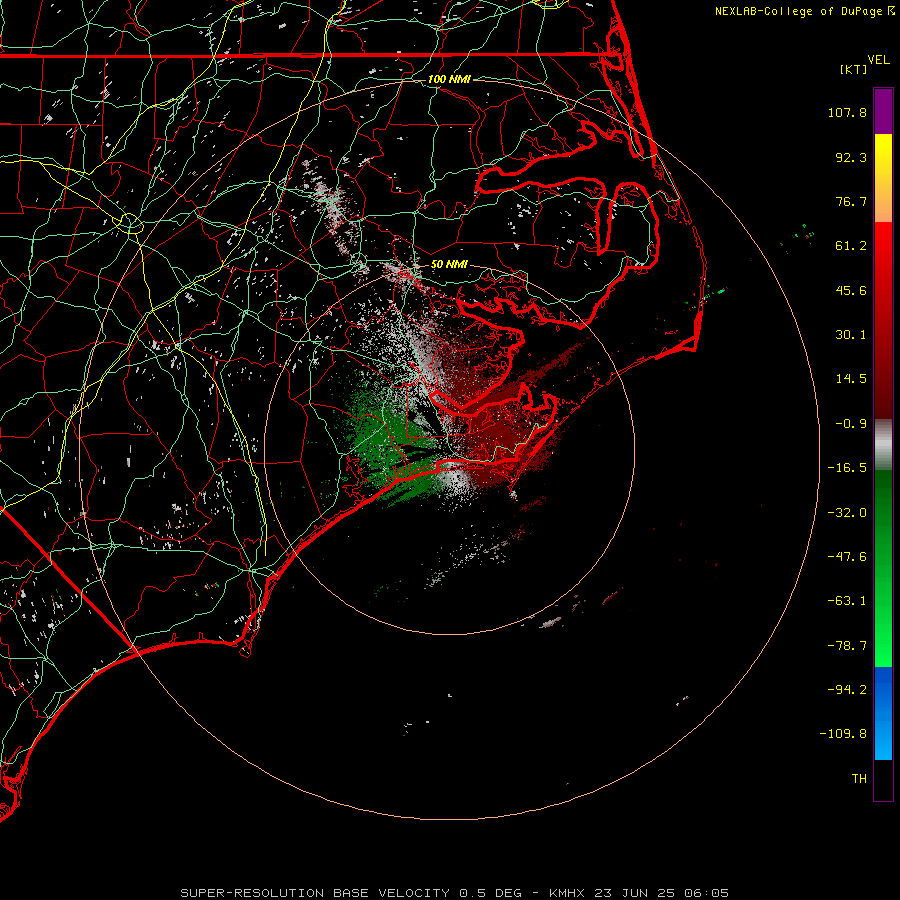Click the VEL legend title
Image resolution: width=900 pixels, height=900 pixels.
[x=878, y=60]
